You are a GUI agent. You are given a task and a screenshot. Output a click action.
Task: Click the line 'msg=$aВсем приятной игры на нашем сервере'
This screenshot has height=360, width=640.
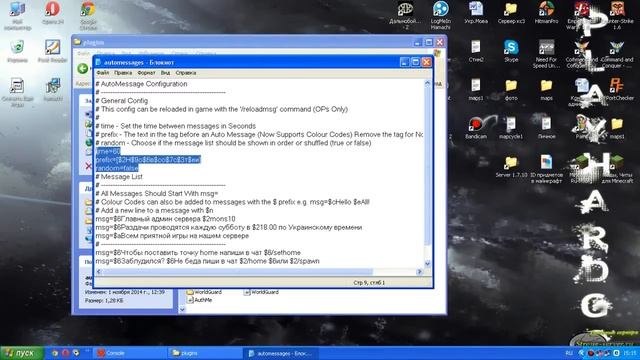pyautogui.click(x=172, y=236)
